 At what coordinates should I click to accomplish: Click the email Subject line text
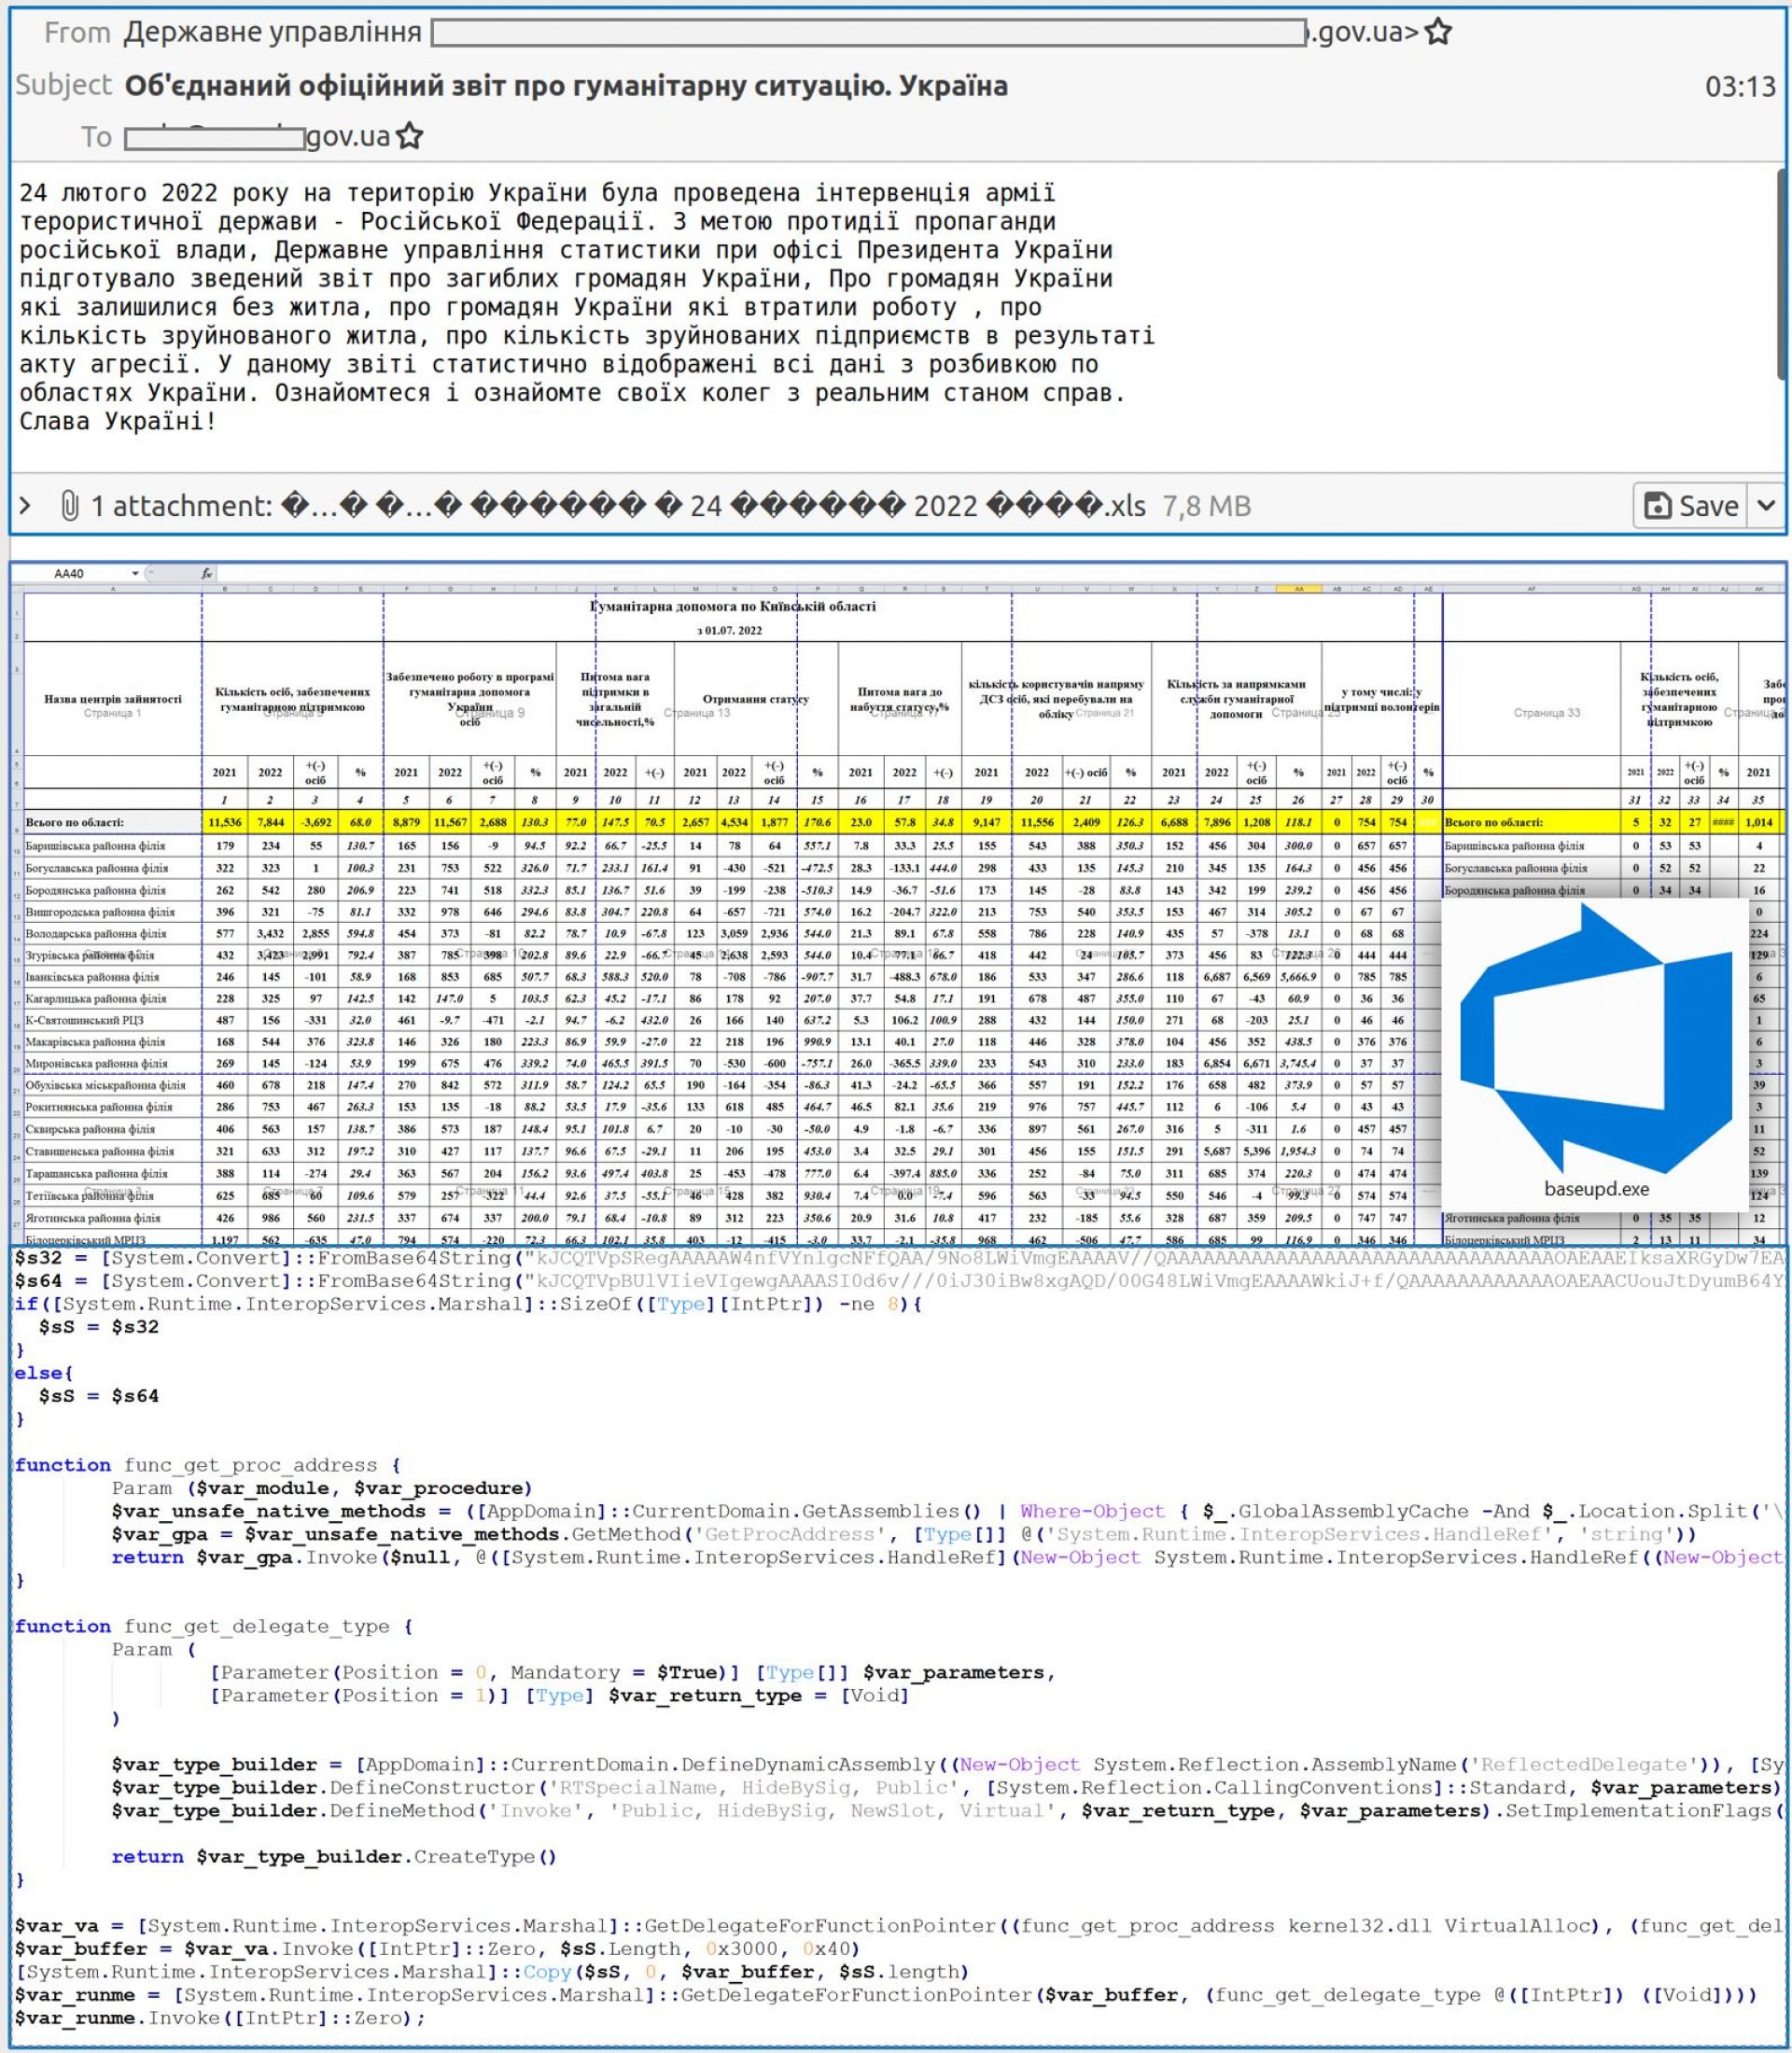[565, 86]
